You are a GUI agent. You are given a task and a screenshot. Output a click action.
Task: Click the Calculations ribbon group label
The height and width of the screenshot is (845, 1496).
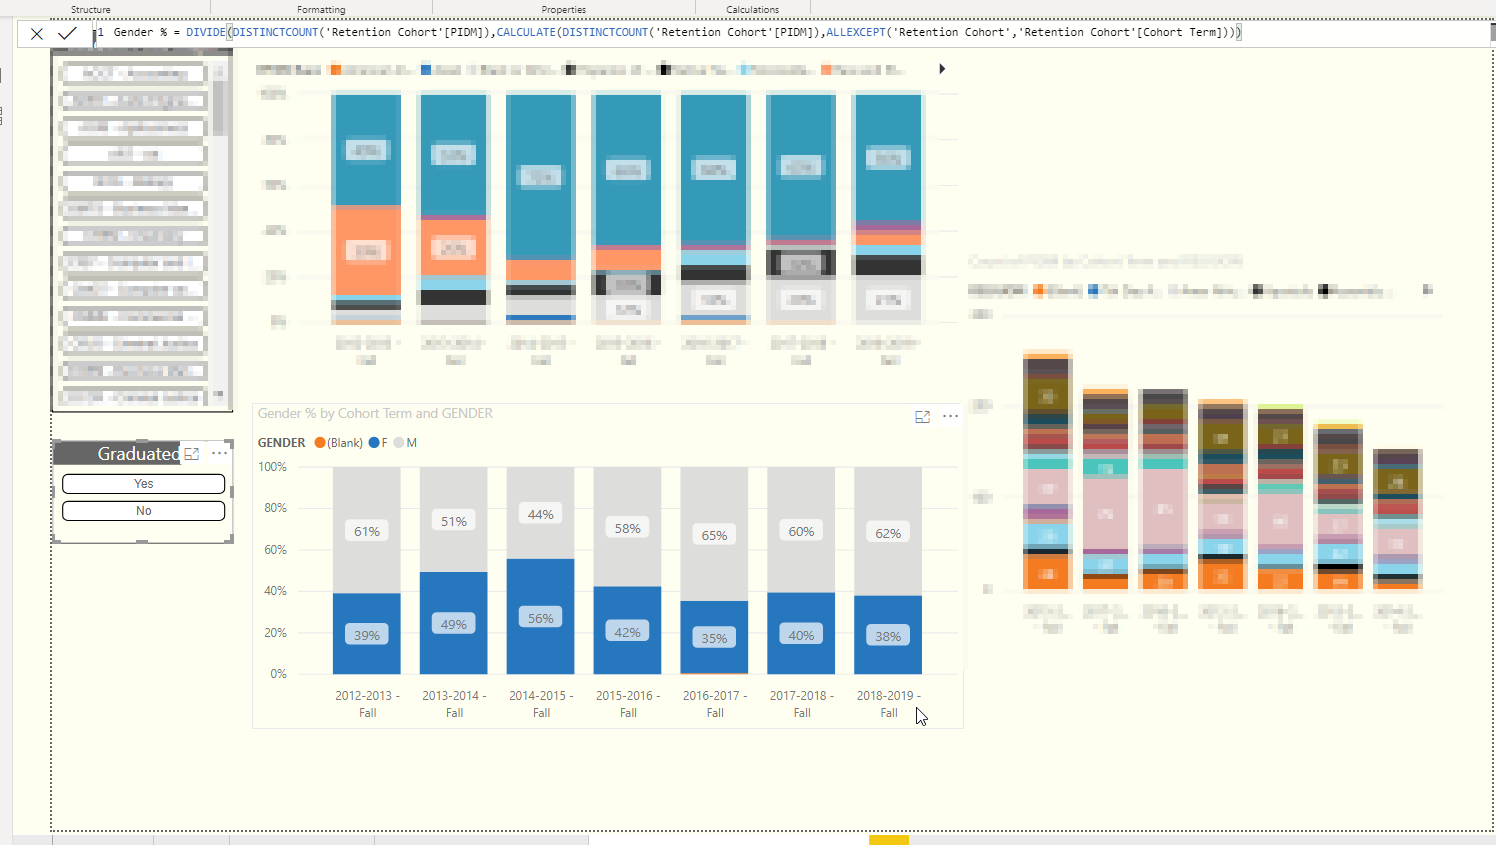click(x=752, y=10)
